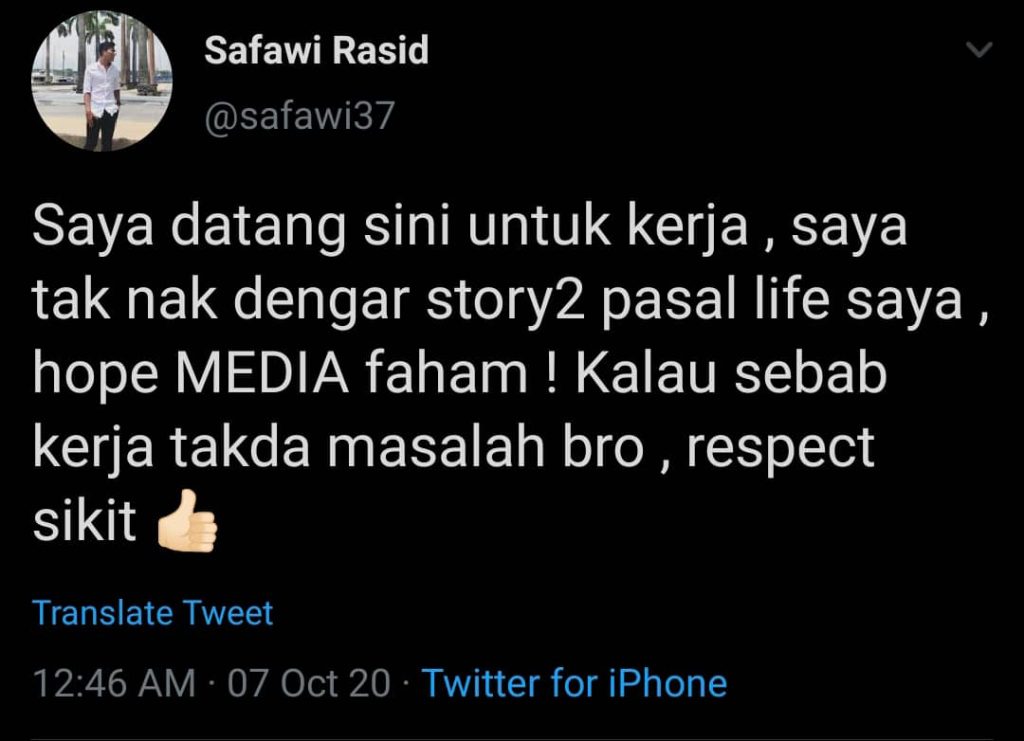Click the Translate Tweet link

tap(153, 613)
